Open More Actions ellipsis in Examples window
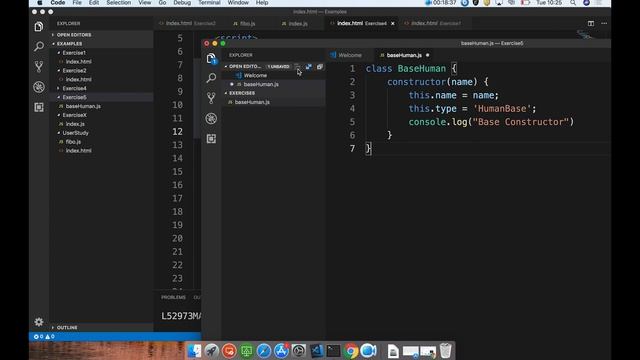This screenshot has height=360, width=640. (x=604, y=24)
